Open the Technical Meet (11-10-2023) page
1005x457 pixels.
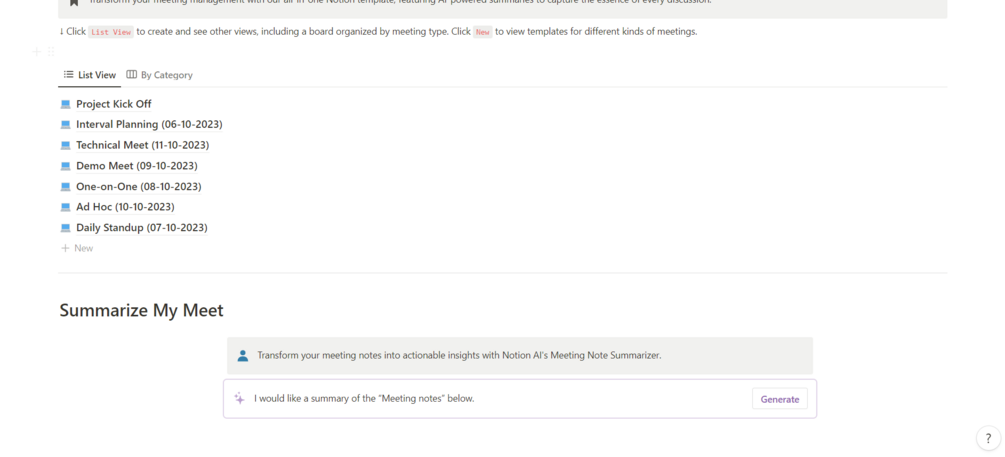click(x=142, y=145)
